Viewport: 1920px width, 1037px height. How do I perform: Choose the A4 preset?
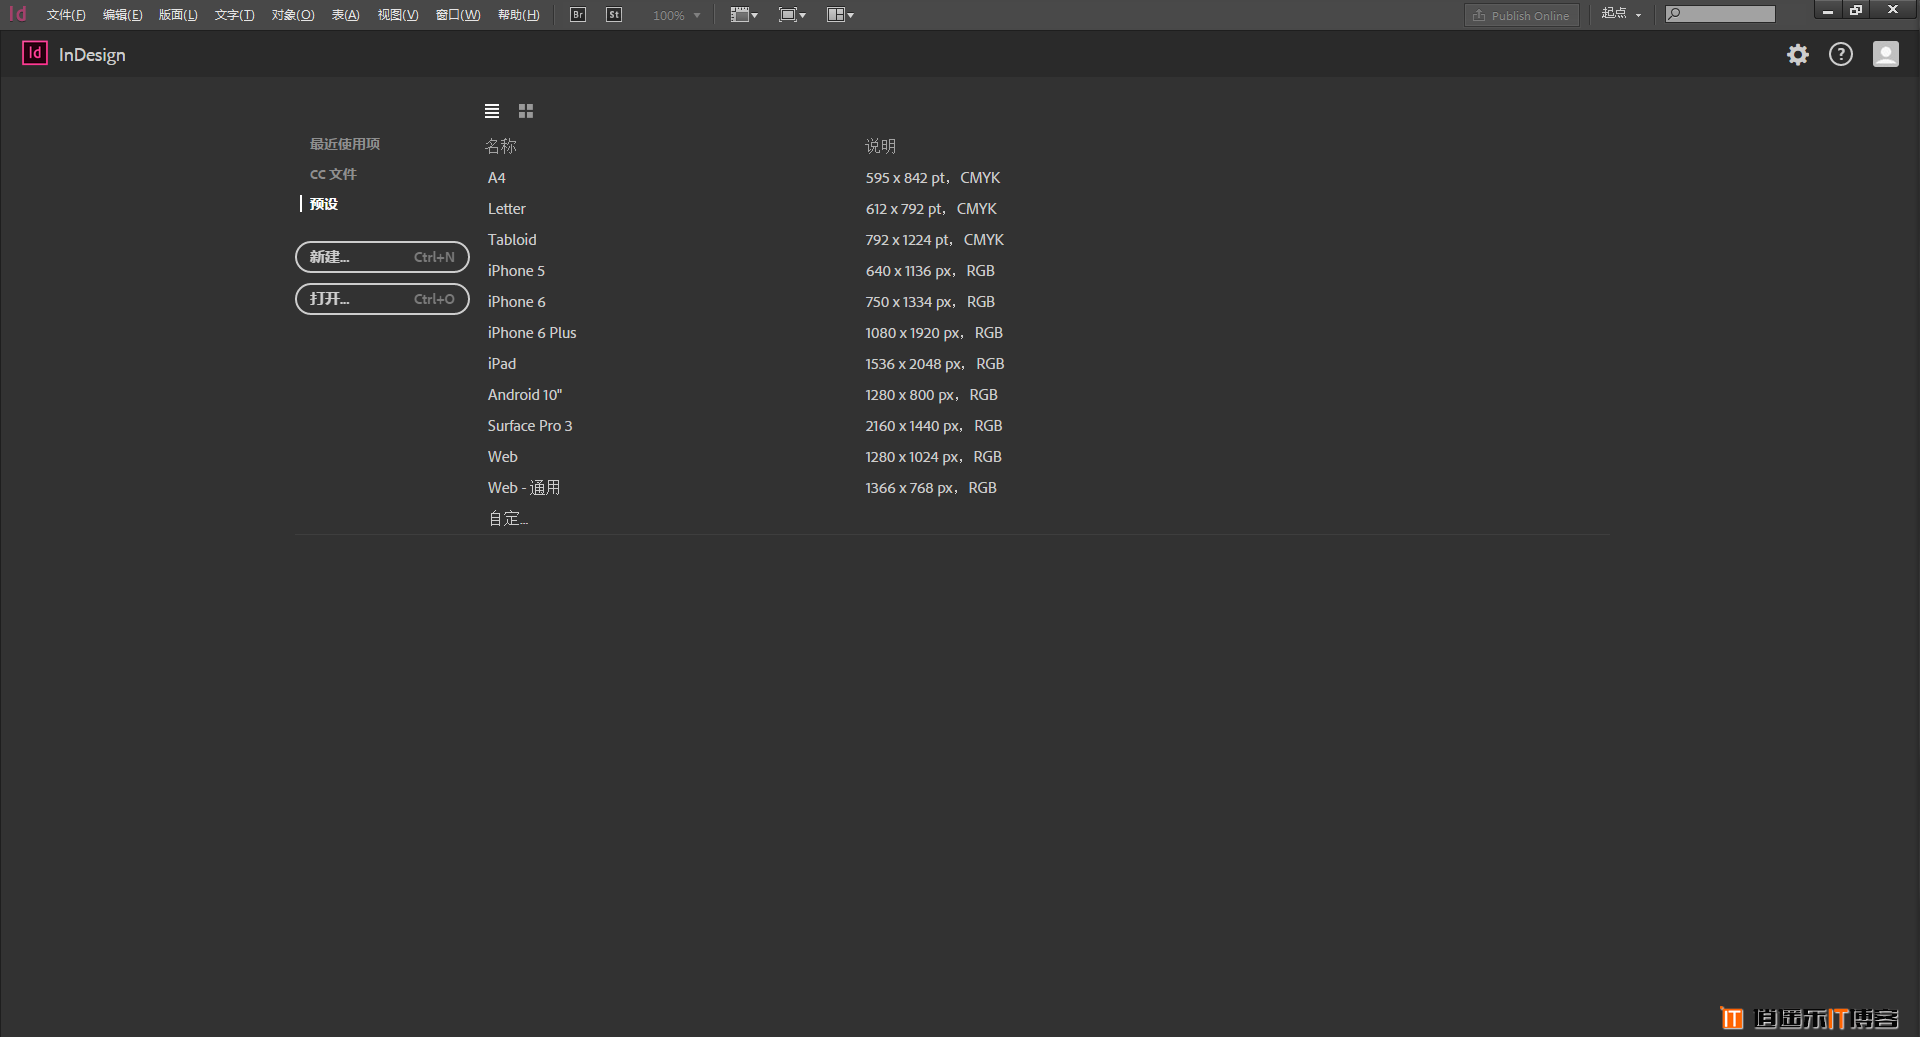tap(496, 178)
